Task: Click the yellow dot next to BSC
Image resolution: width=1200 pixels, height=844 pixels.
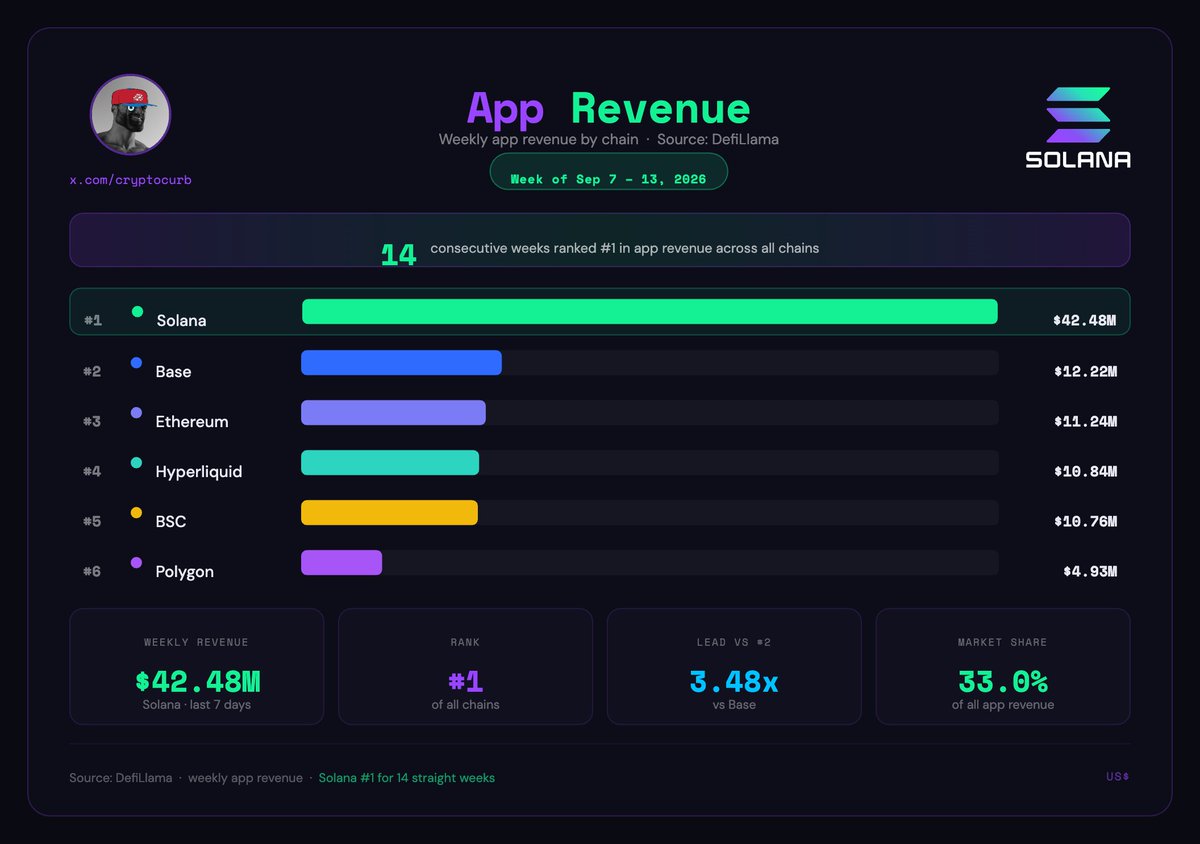Action: 136,512
